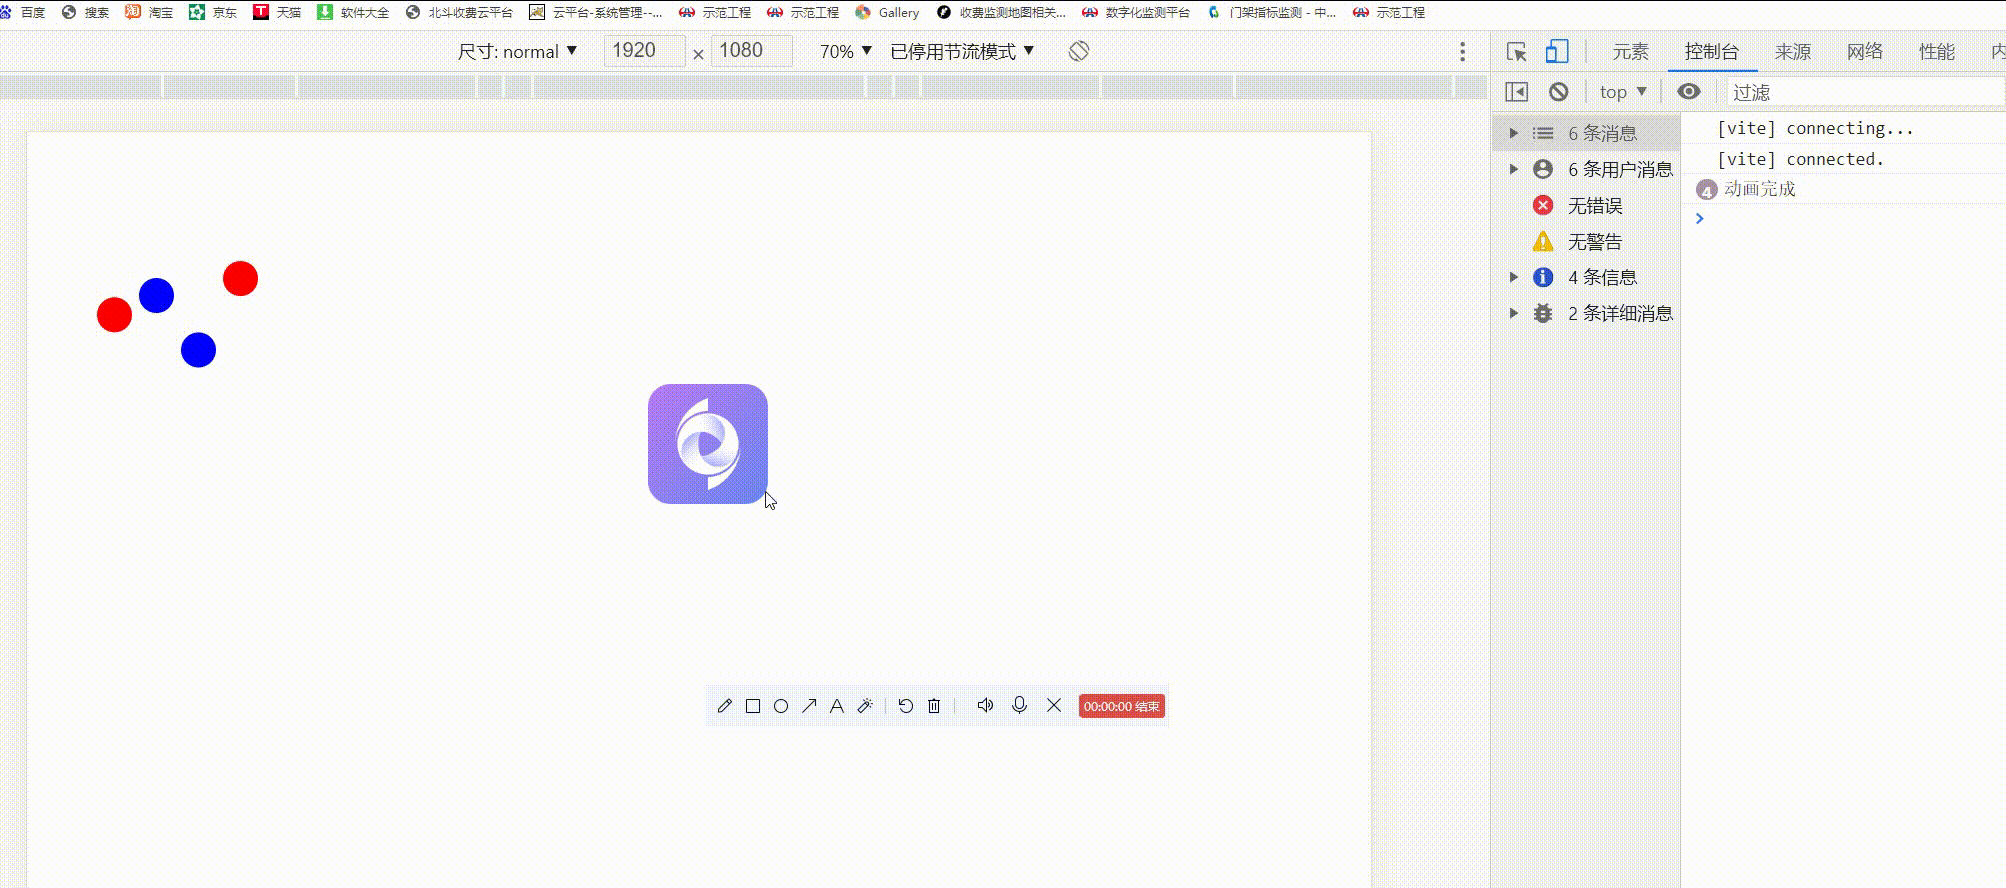Click the bug icon beside 2 条详细消息
The height and width of the screenshot is (888, 2006).
click(x=1543, y=313)
